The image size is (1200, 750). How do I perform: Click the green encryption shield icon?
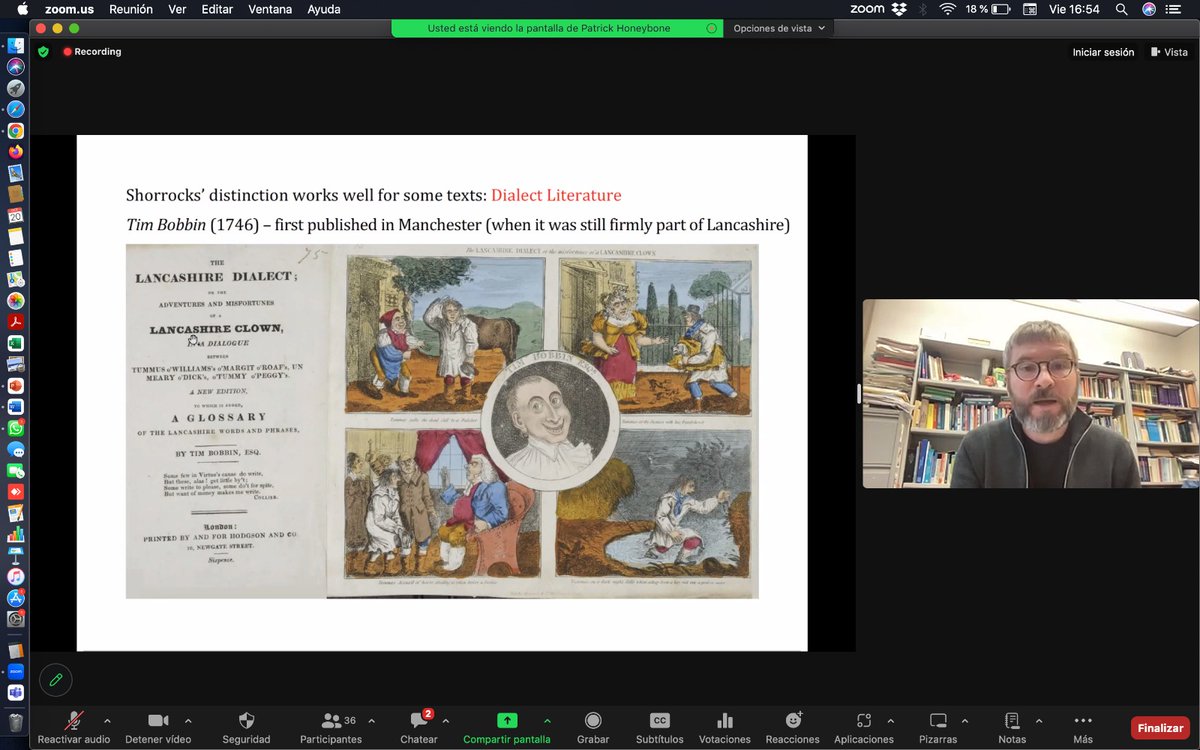(44, 52)
